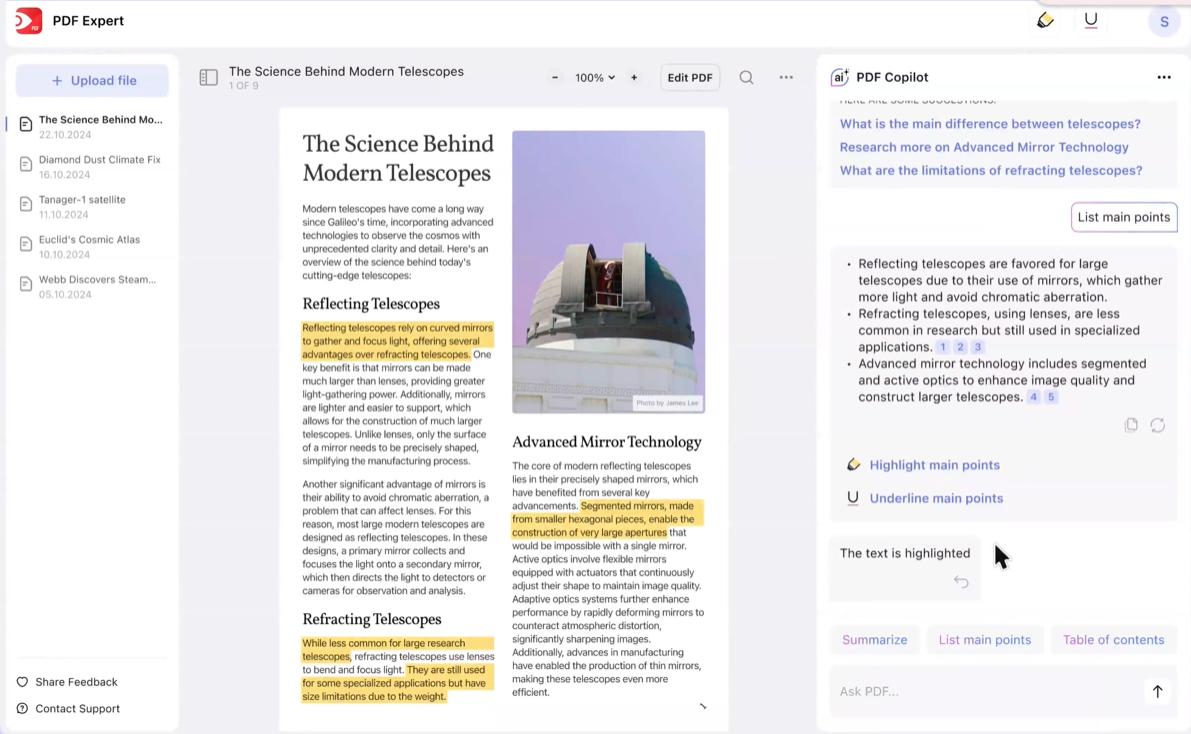The height and width of the screenshot is (734, 1191).
Task: Click the document title in toolbar
Action: click(346, 71)
